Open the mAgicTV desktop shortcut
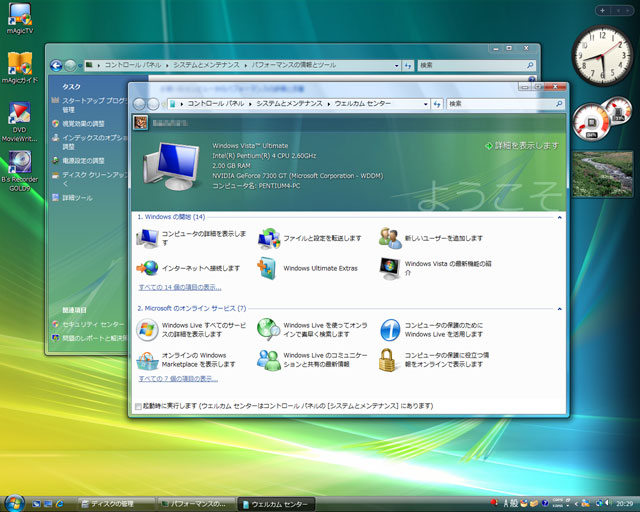This screenshot has height=512, width=640. (20, 18)
